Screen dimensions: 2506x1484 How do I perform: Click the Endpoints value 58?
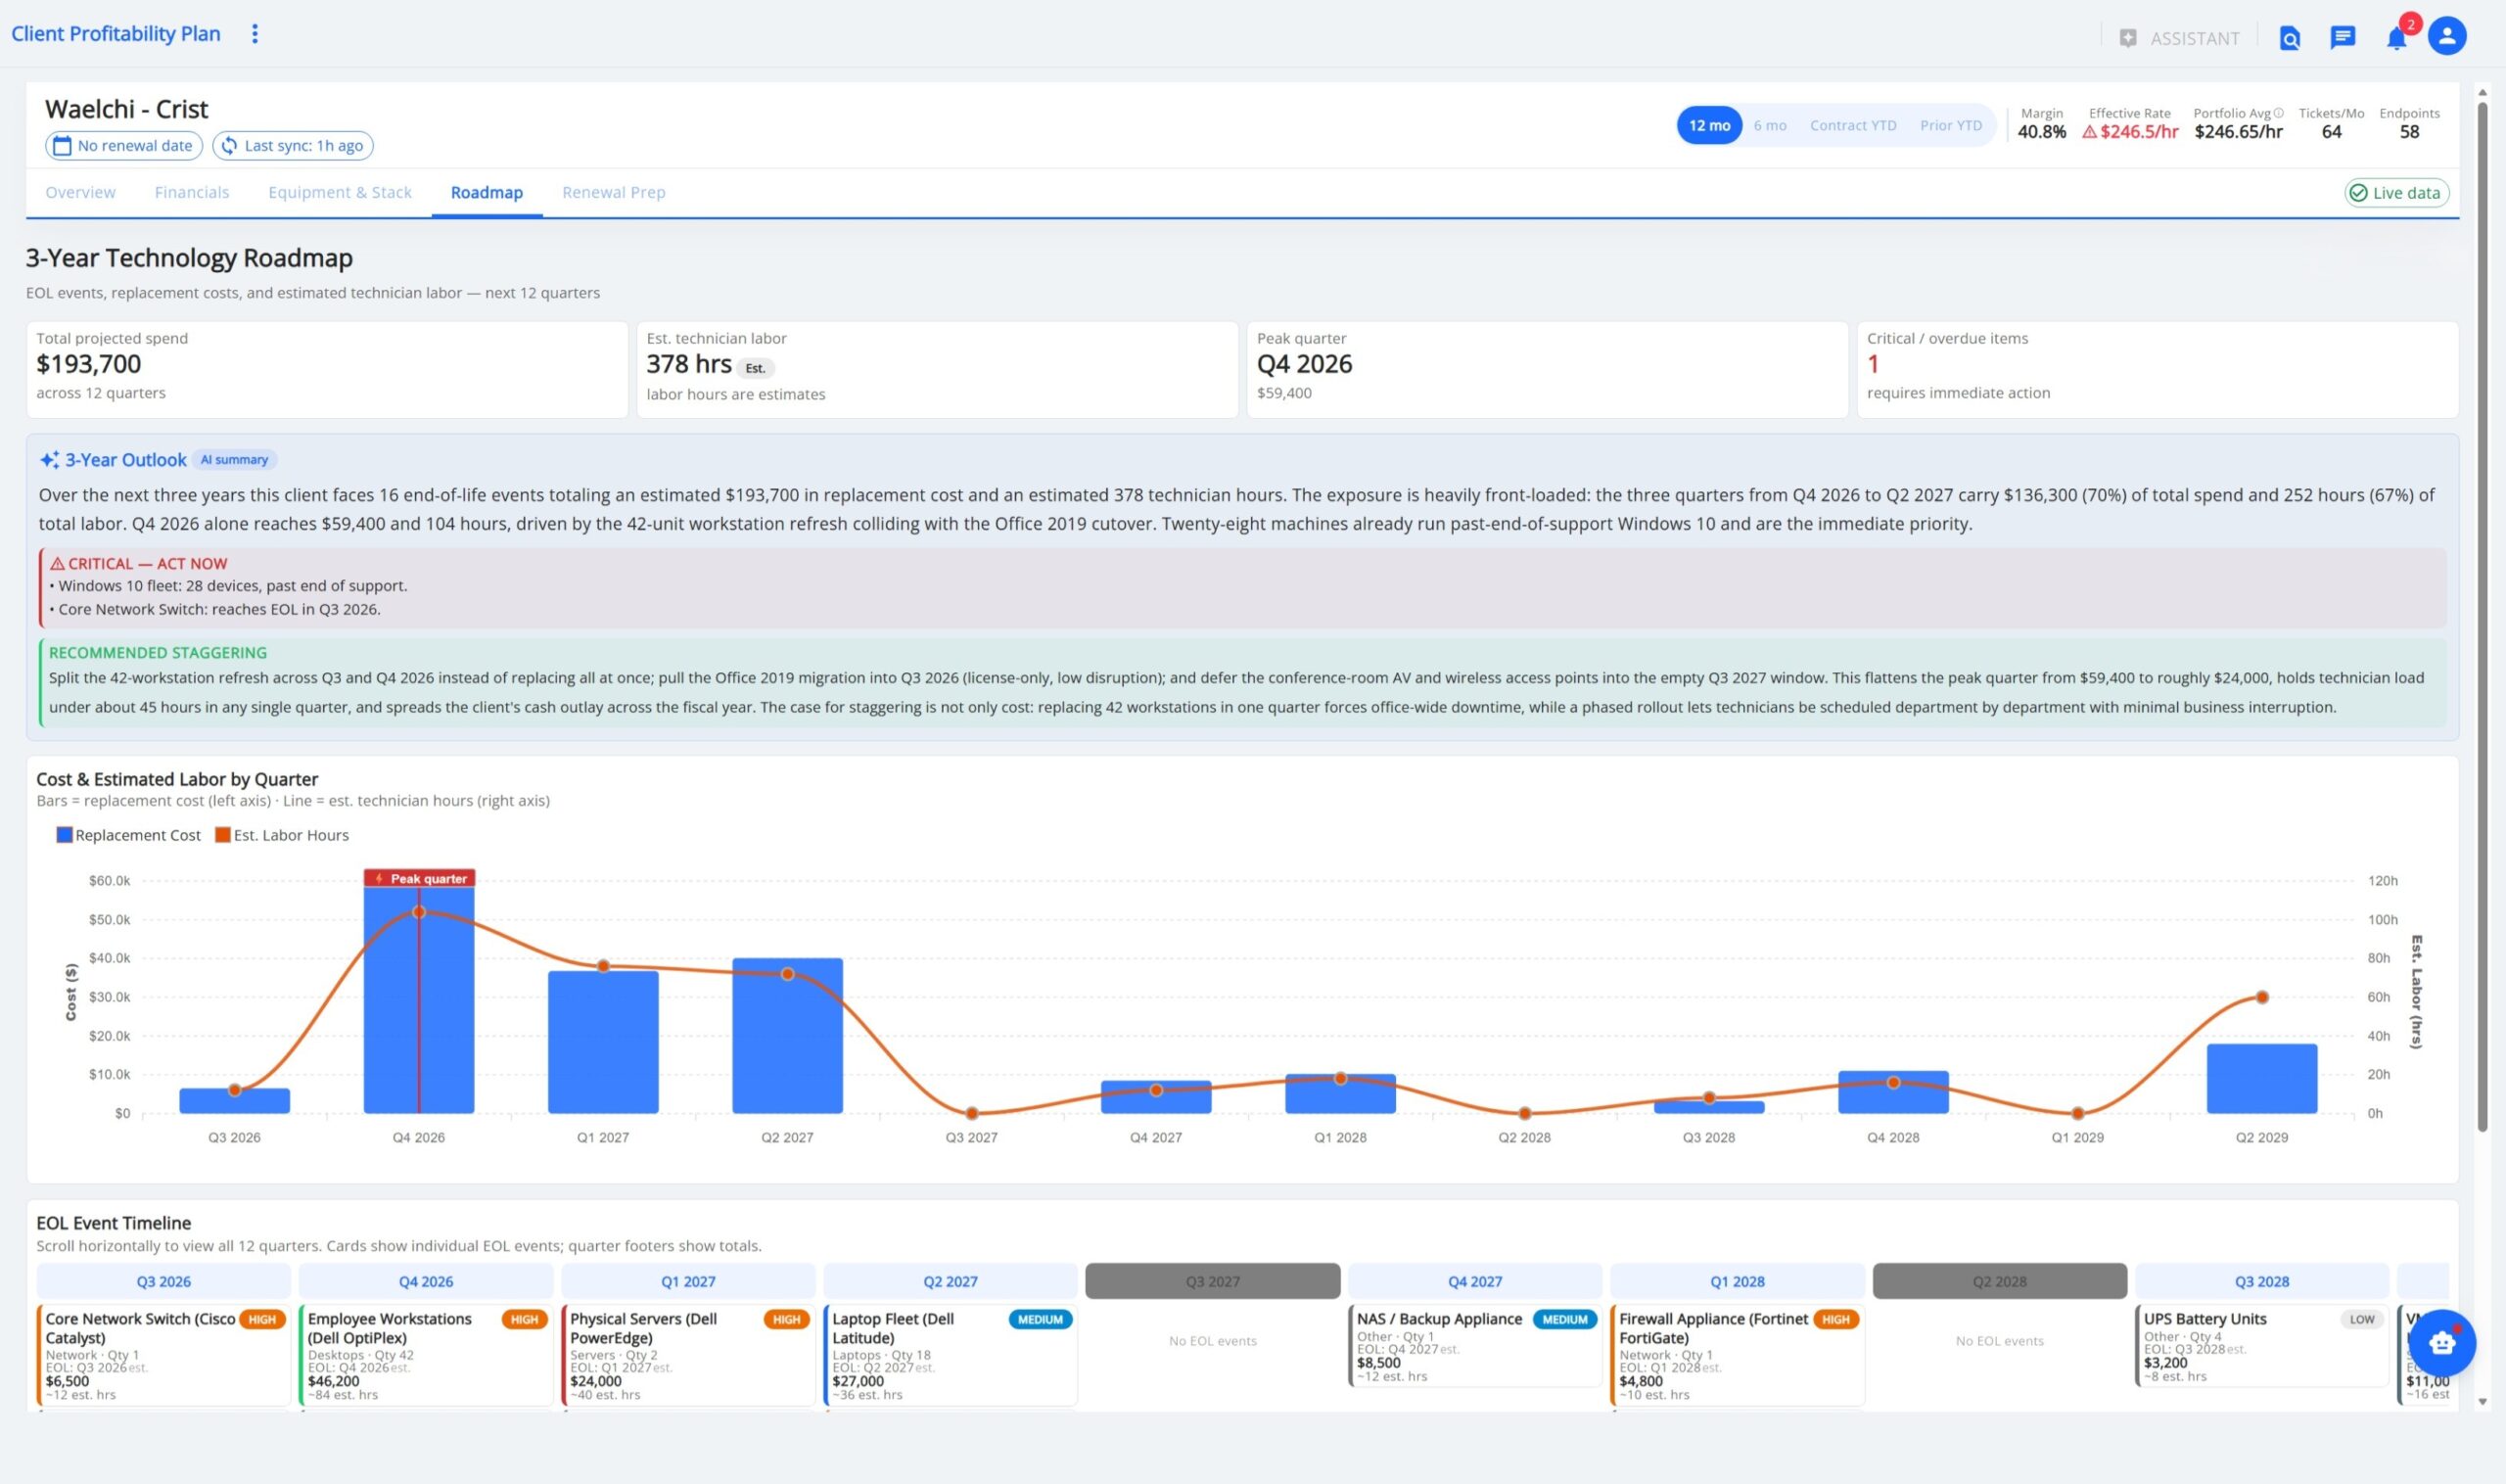[x=2409, y=132]
